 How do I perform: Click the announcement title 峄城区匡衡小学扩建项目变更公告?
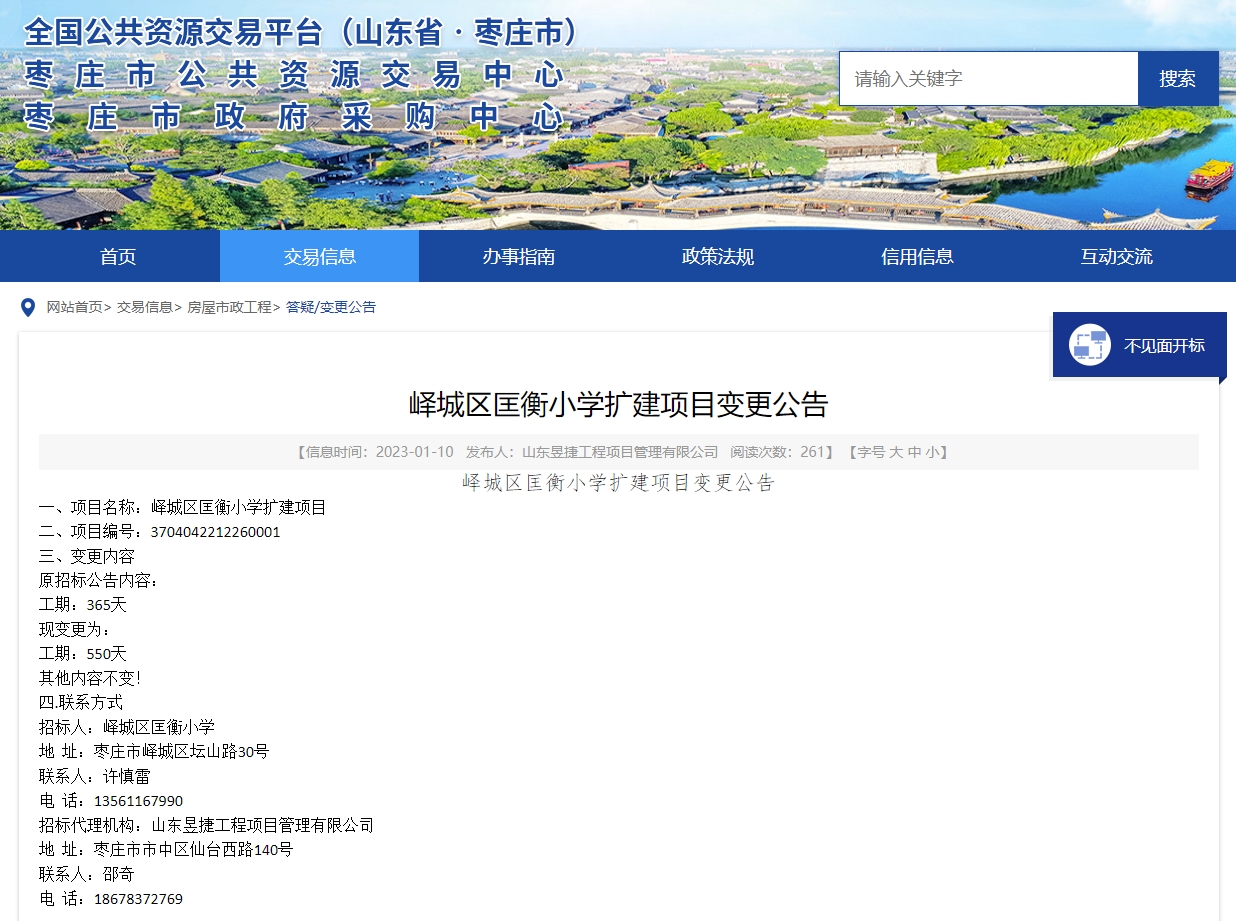[x=619, y=404]
